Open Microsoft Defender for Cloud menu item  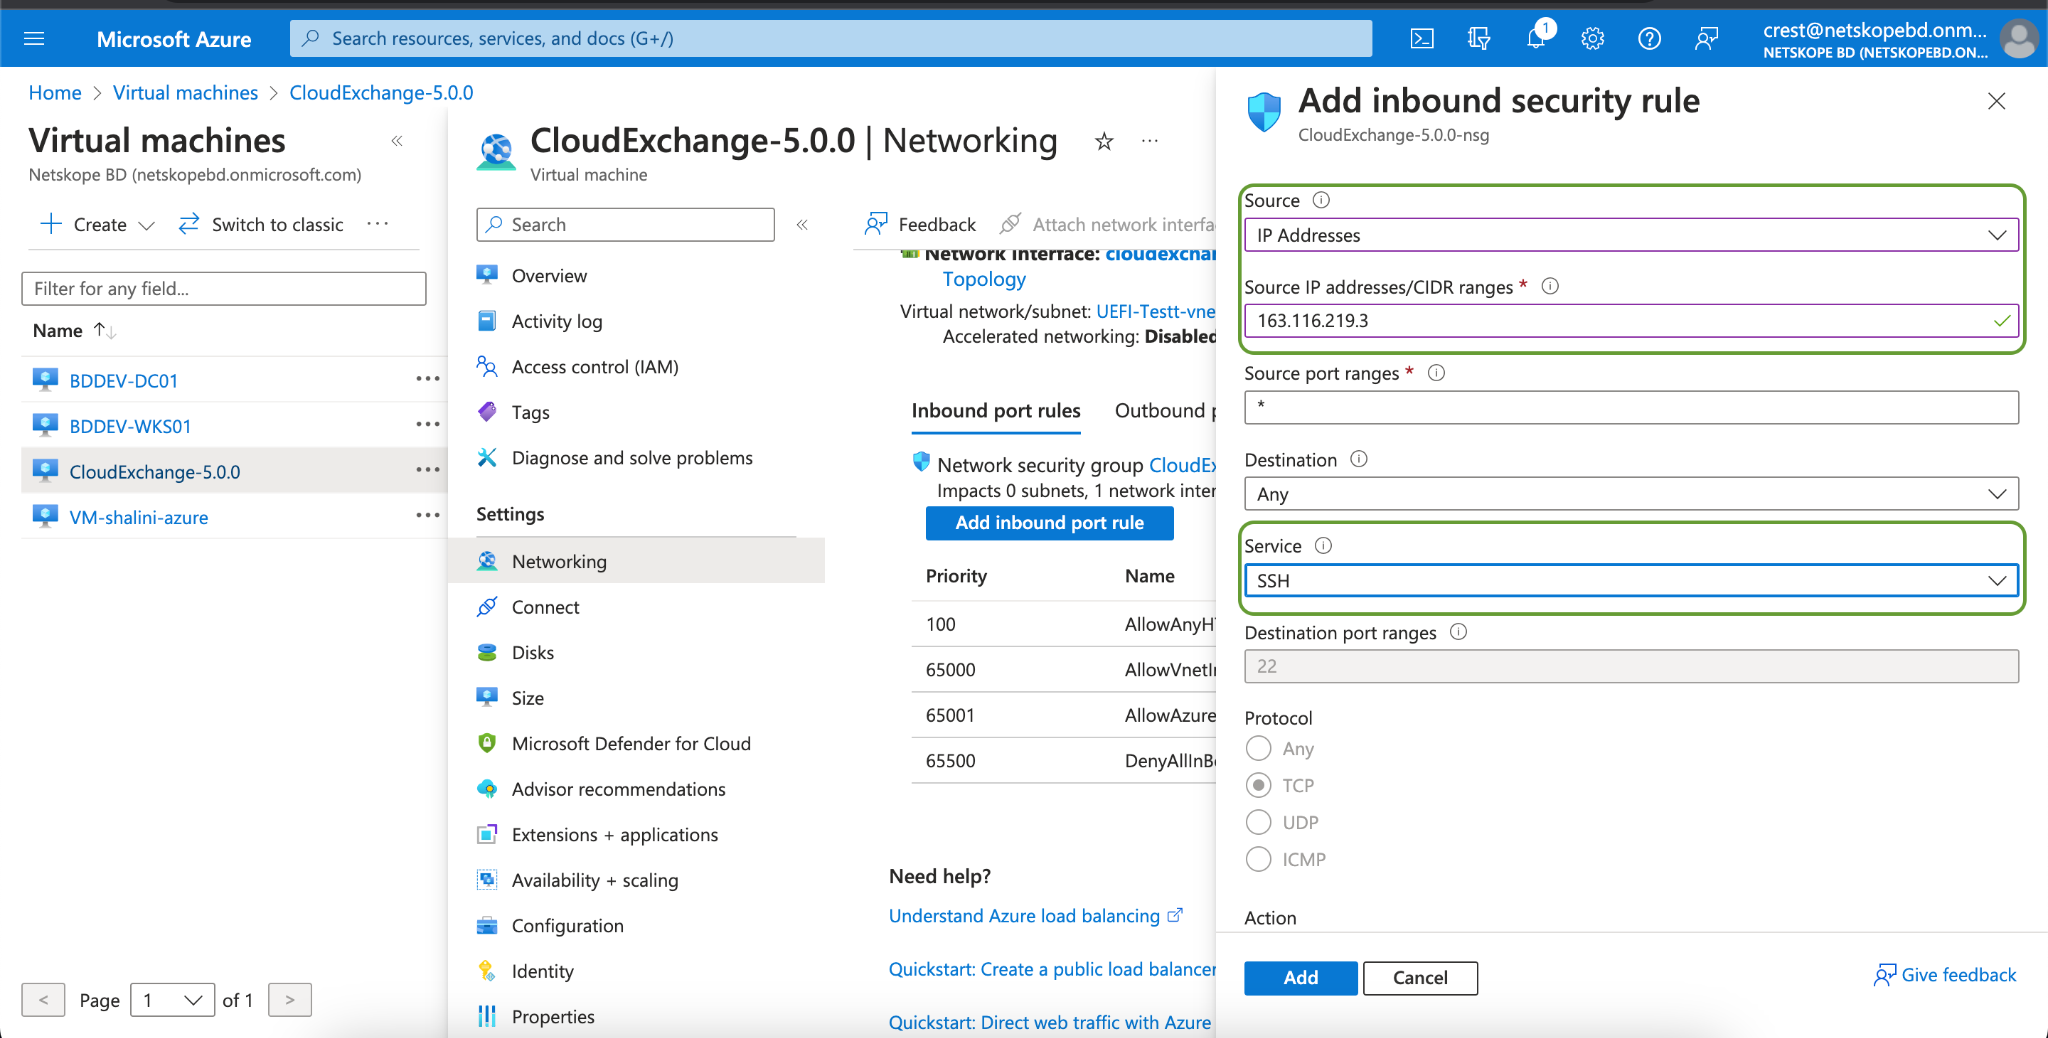631,744
